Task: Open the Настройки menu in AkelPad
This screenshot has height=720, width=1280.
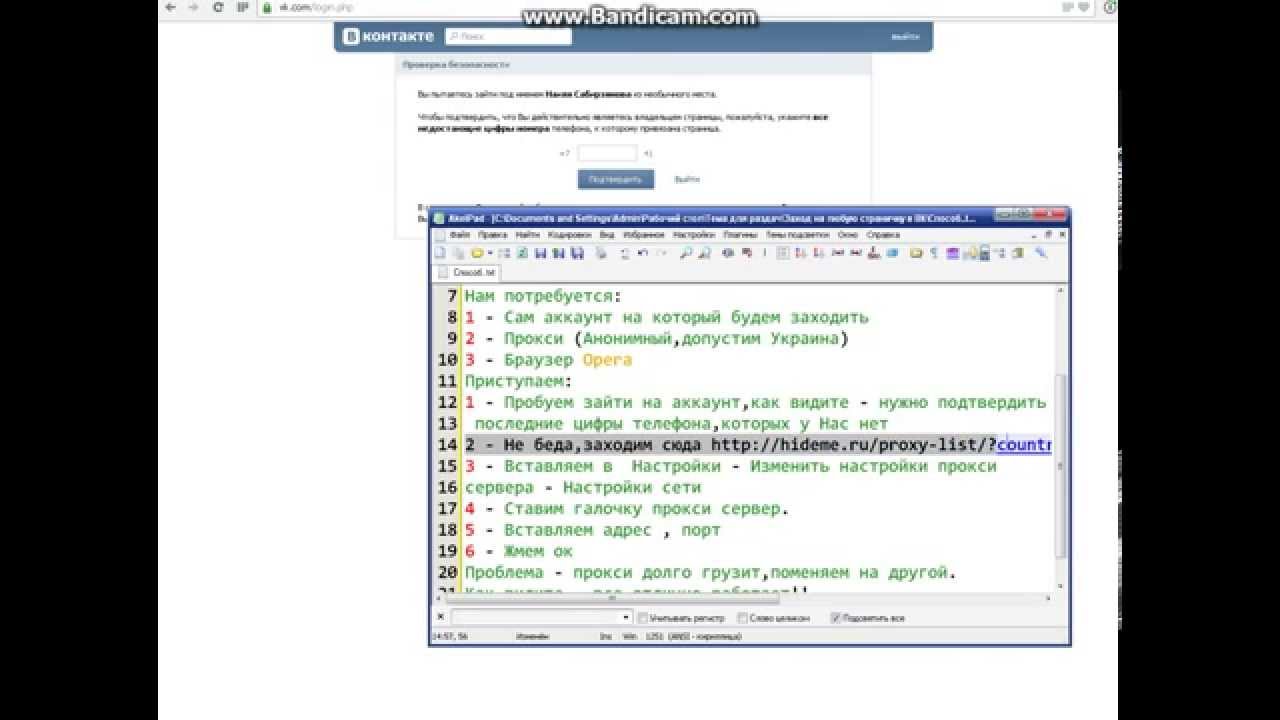Action: (x=694, y=235)
